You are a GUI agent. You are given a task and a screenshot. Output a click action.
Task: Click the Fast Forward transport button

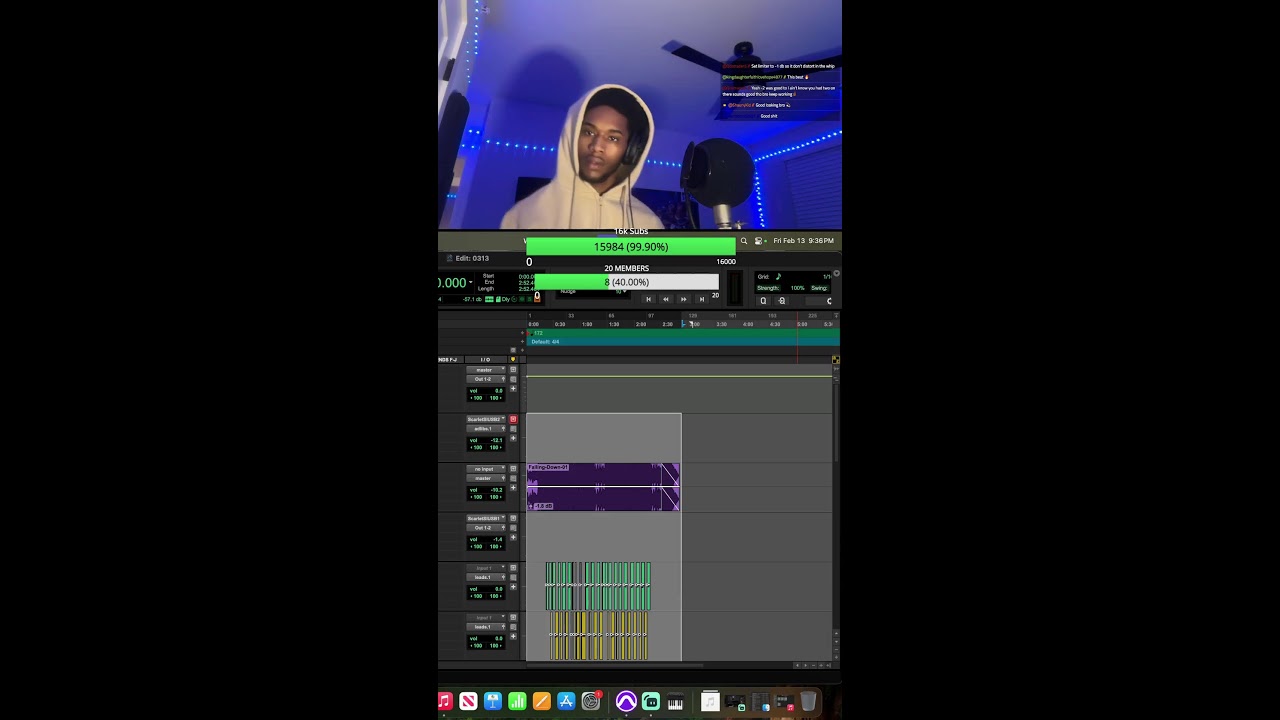(x=684, y=299)
